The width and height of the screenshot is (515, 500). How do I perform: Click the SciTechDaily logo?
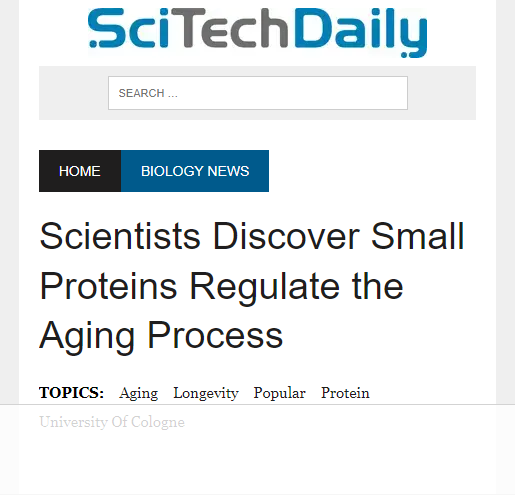257,32
